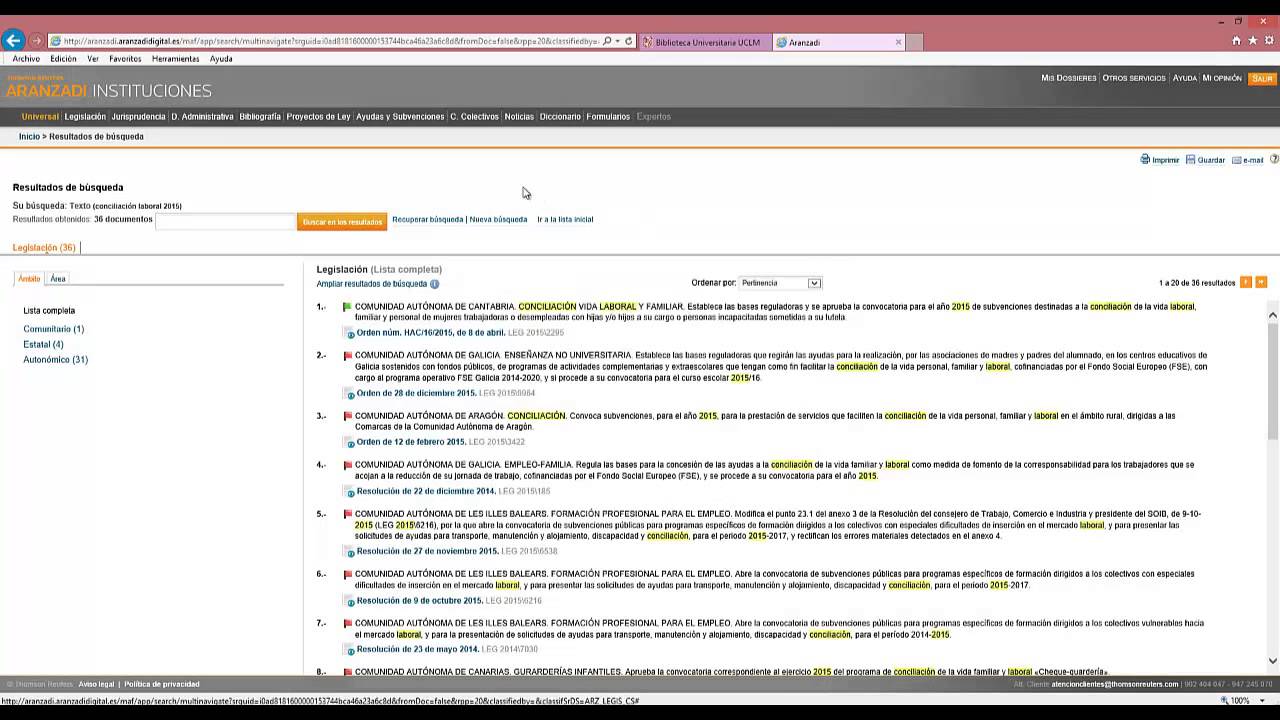This screenshot has height=720, width=1280.
Task: Open Mis Dossieres link
Action: tap(1069, 78)
